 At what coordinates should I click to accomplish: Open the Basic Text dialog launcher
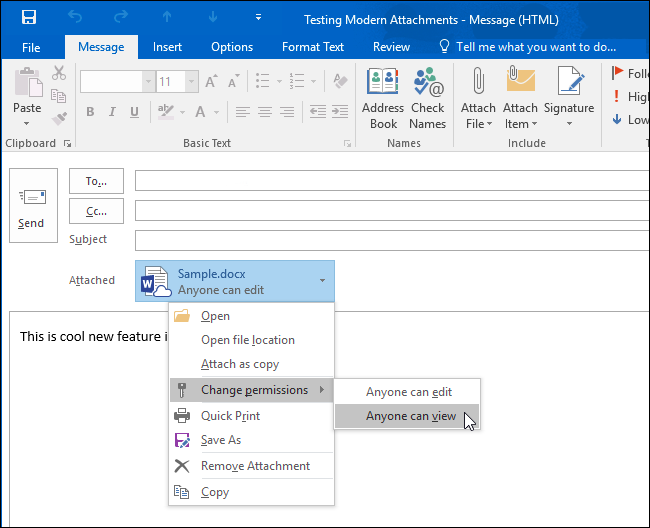pyautogui.click(x=347, y=143)
